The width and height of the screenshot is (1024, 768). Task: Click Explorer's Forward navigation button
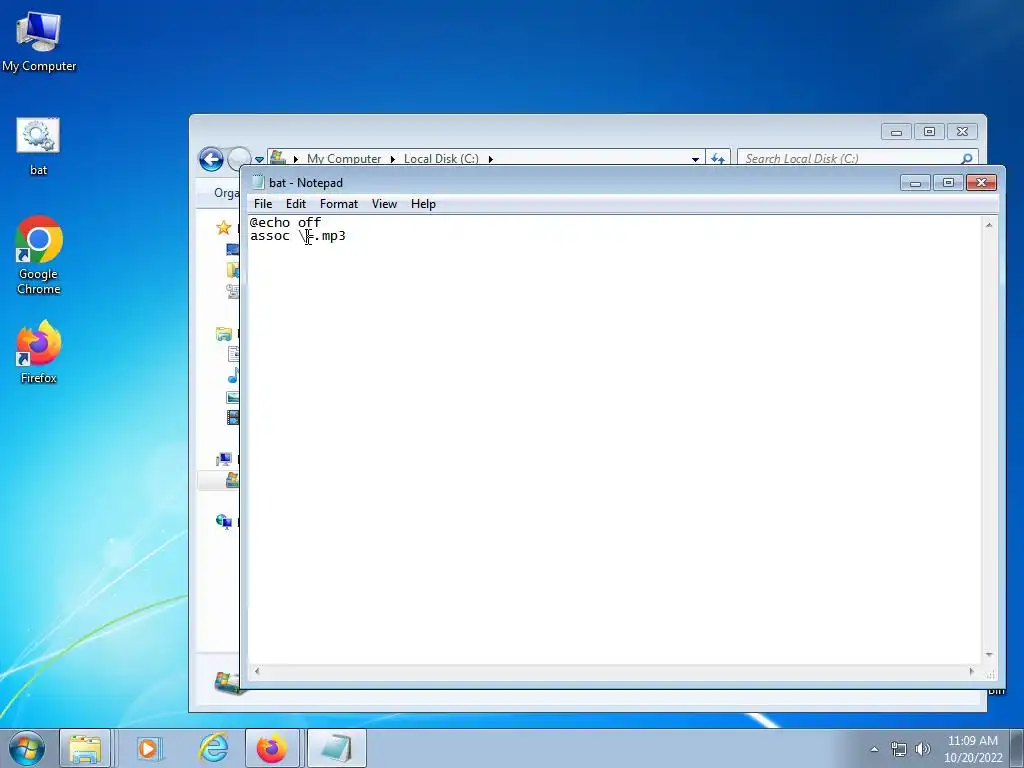[239, 159]
